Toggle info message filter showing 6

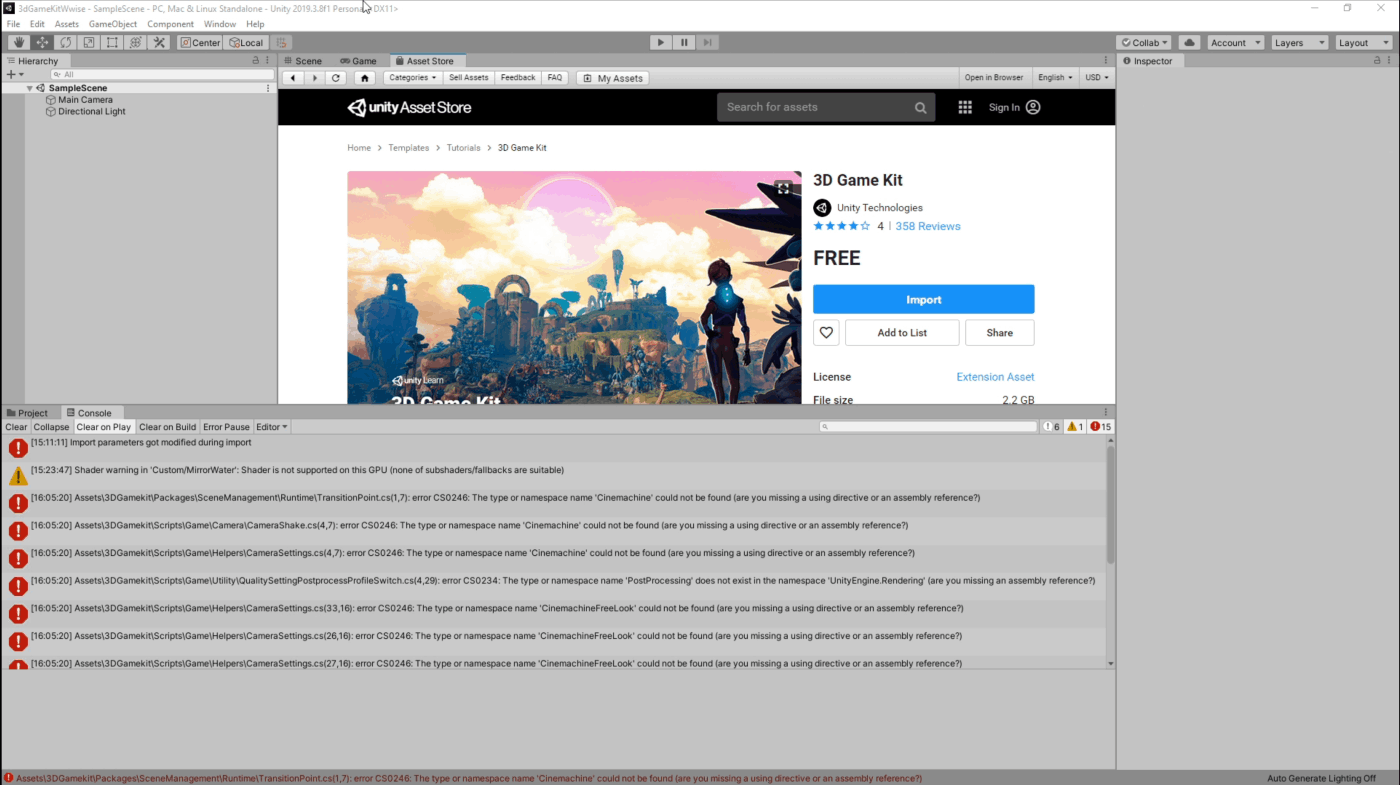pos(1051,427)
